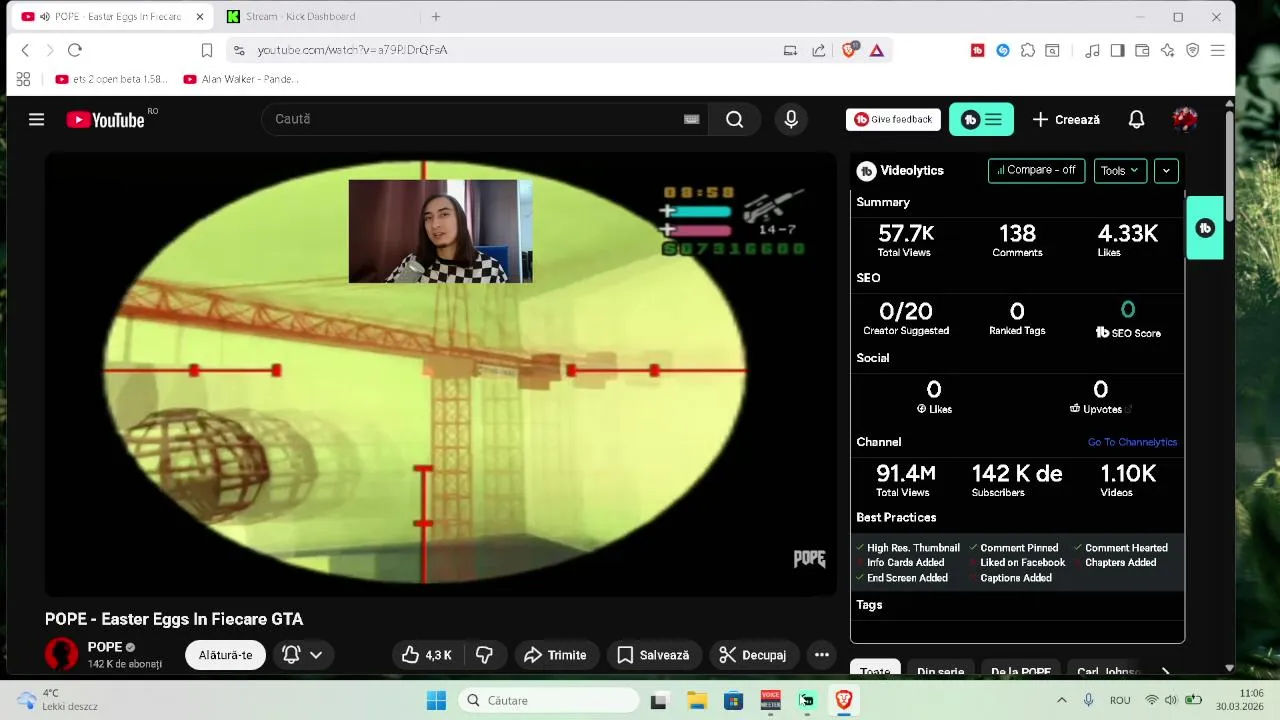Open Brave Rewards triangle icon

click(x=876, y=50)
